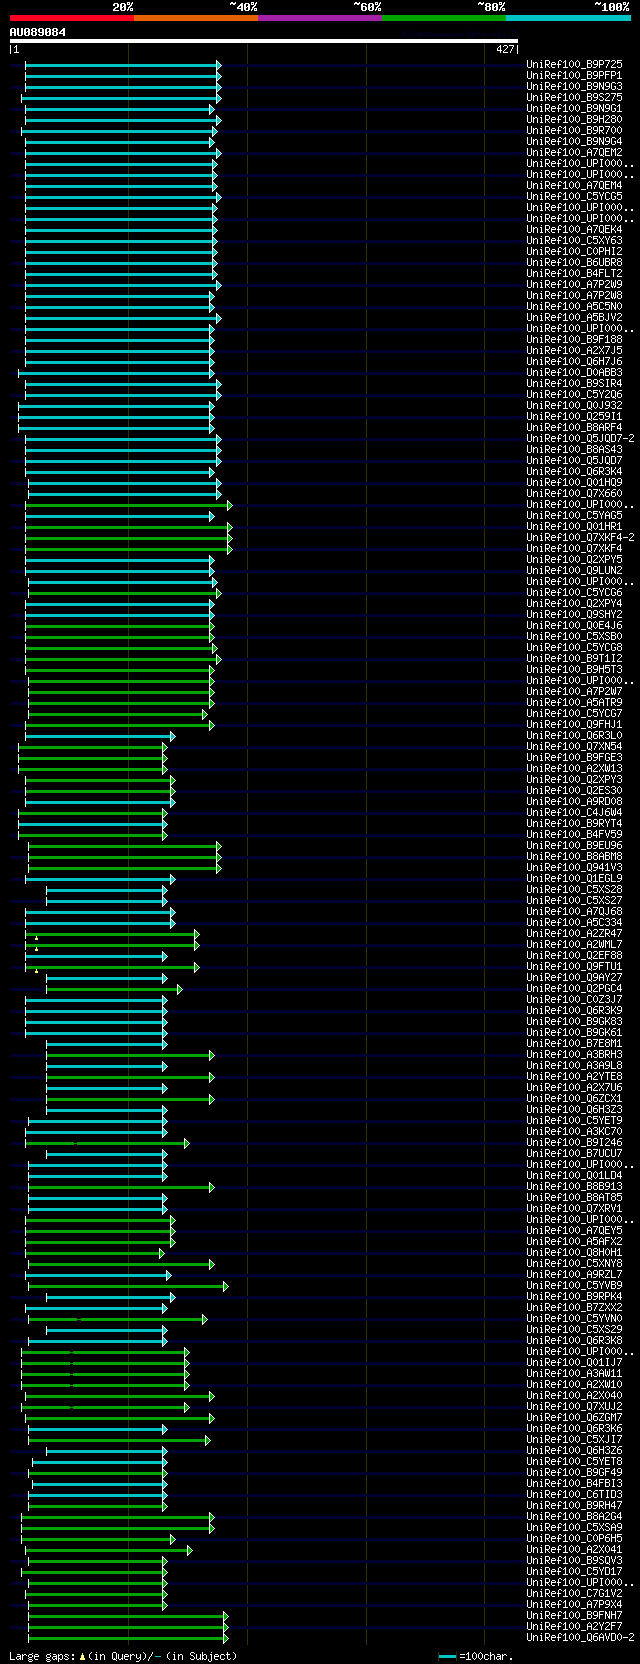The width and height of the screenshot is (640, 1664).
Task: Select hit label UniRef100_A3KC70
Action: [574, 1131]
